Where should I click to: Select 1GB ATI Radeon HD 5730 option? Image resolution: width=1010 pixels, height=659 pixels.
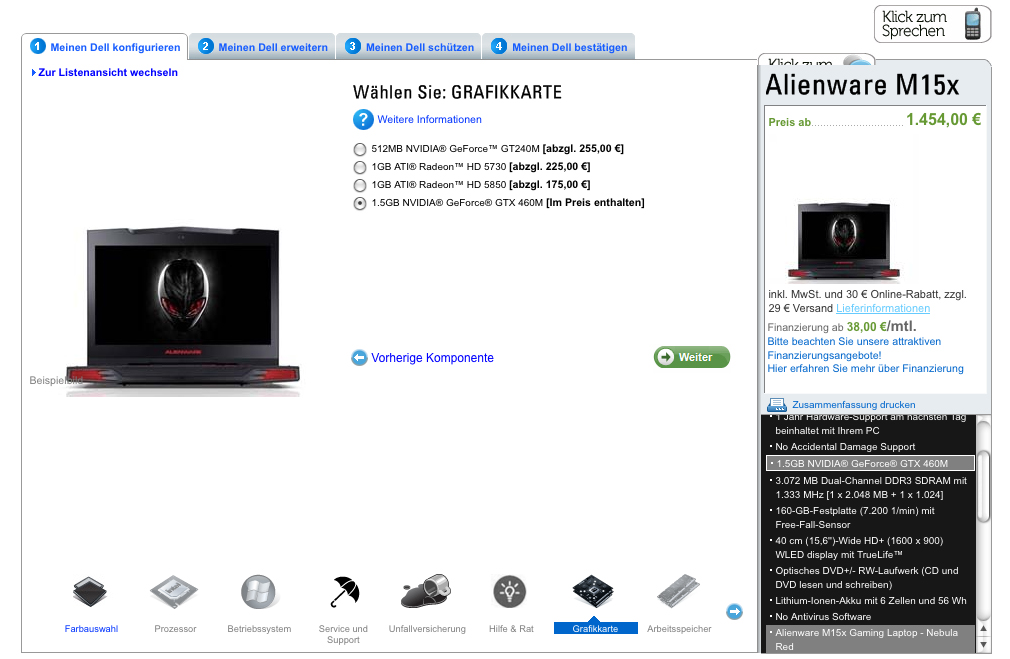pos(360,167)
